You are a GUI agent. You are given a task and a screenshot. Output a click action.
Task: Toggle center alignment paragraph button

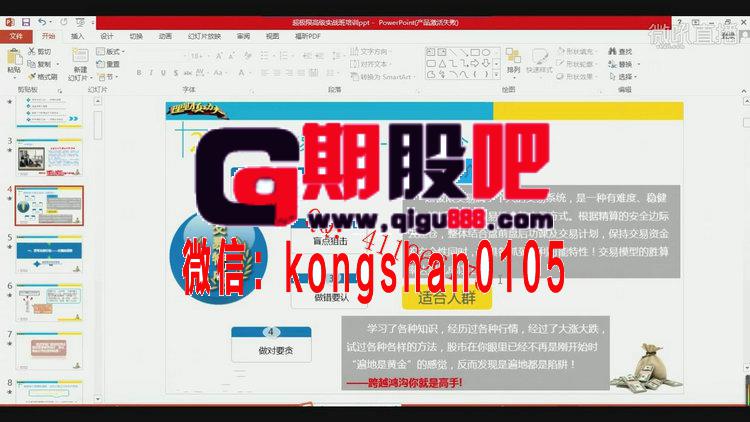pyautogui.click(x=277, y=73)
